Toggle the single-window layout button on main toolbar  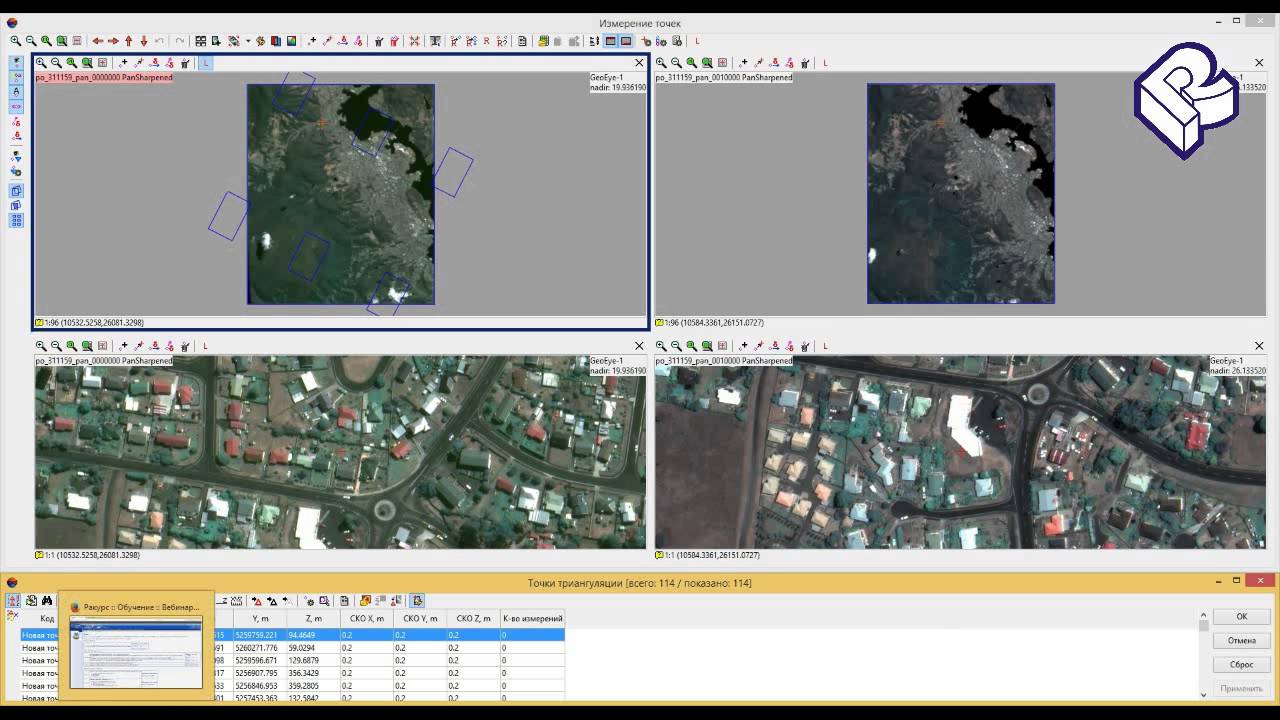coord(626,41)
